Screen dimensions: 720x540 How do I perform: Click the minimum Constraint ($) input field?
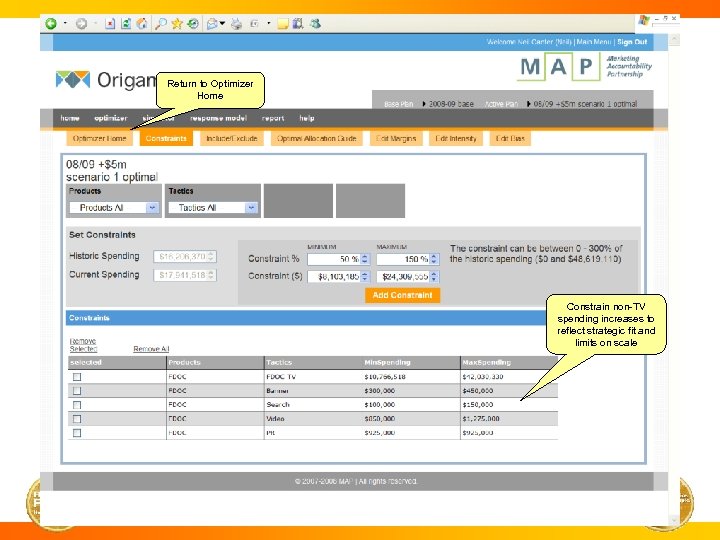point(338,276)
